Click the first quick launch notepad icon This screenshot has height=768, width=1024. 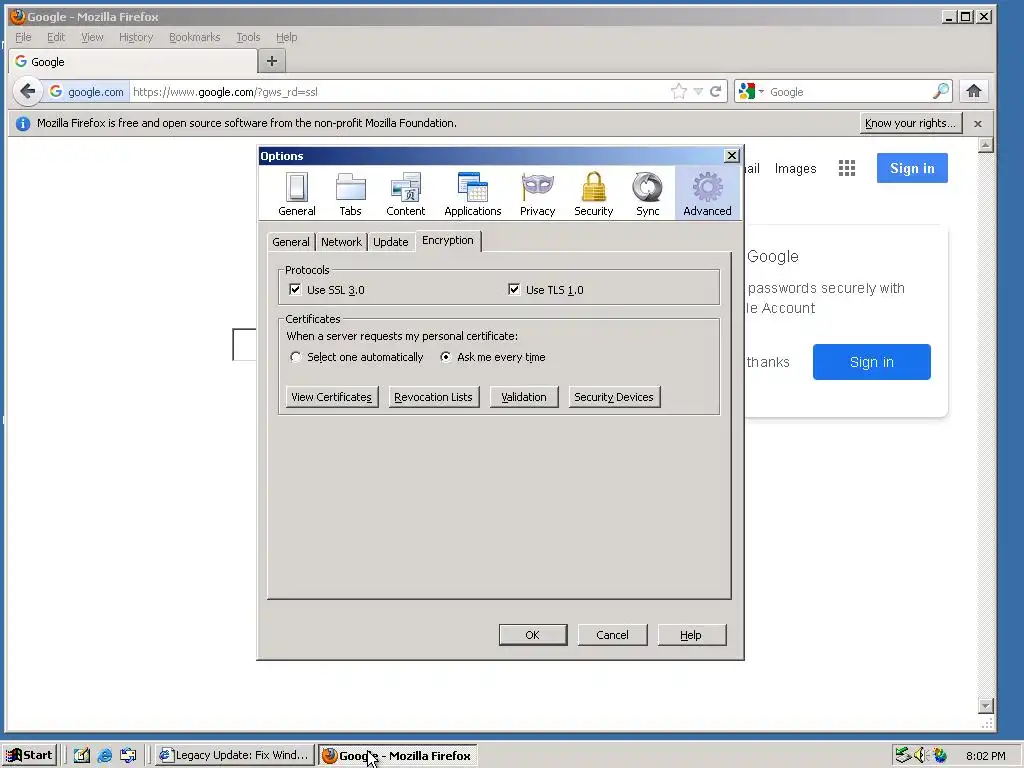(81, 756)
